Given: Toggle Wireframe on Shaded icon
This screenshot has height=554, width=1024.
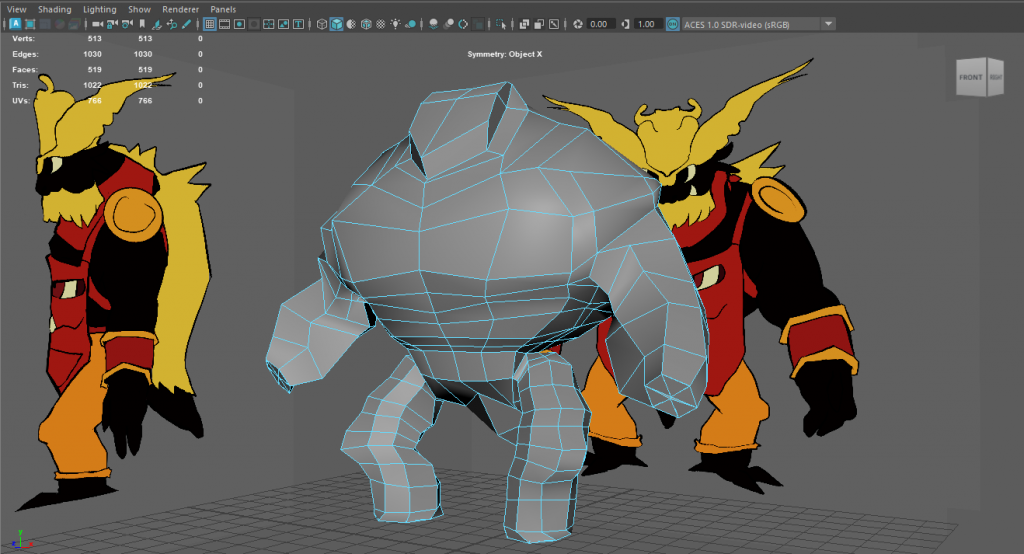Looking at the screenshot, I should pos(366,24).
